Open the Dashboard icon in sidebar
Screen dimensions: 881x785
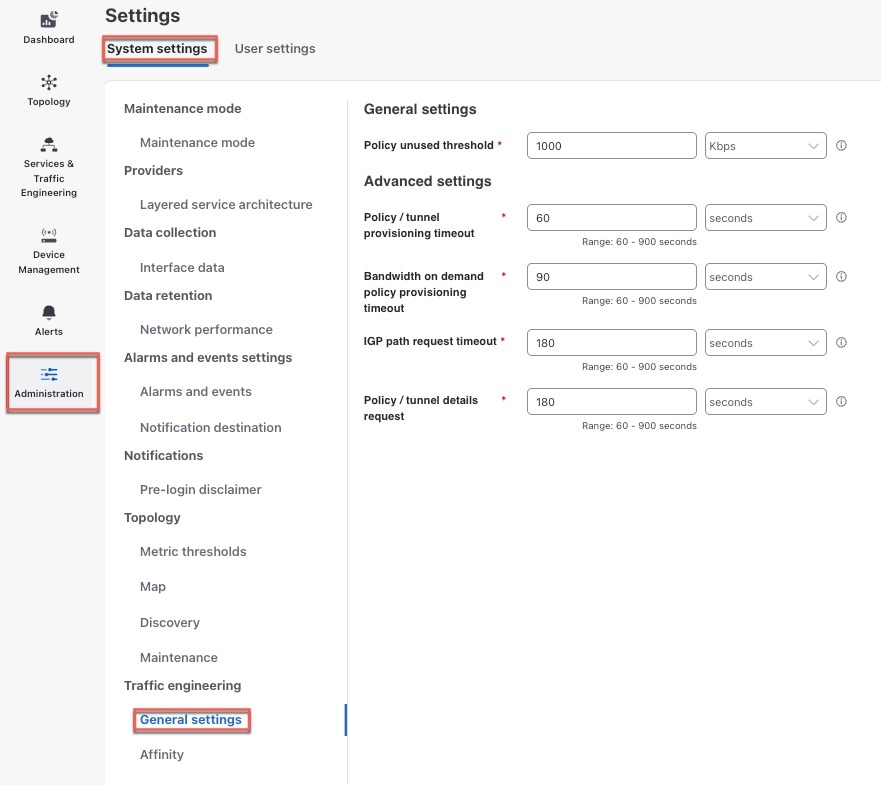49,20
